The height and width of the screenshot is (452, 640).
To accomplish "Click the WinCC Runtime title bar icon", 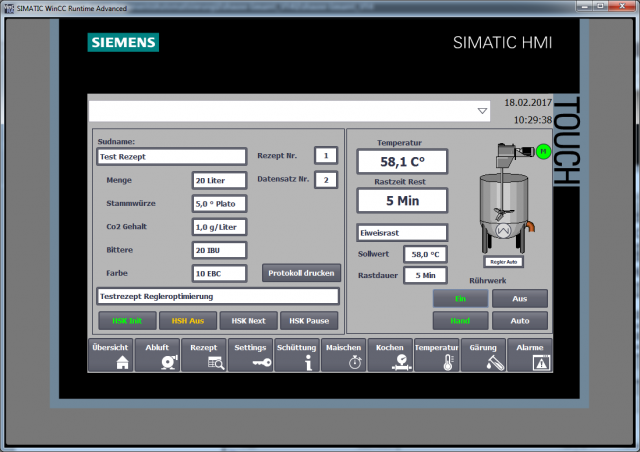I will click(x=9, y=8).
